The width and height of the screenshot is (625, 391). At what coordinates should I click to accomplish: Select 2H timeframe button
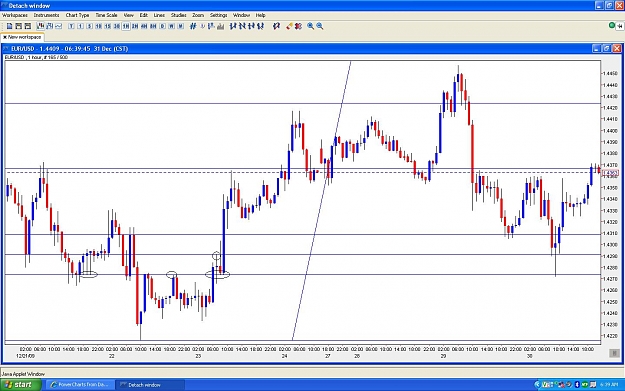[135, 26]
